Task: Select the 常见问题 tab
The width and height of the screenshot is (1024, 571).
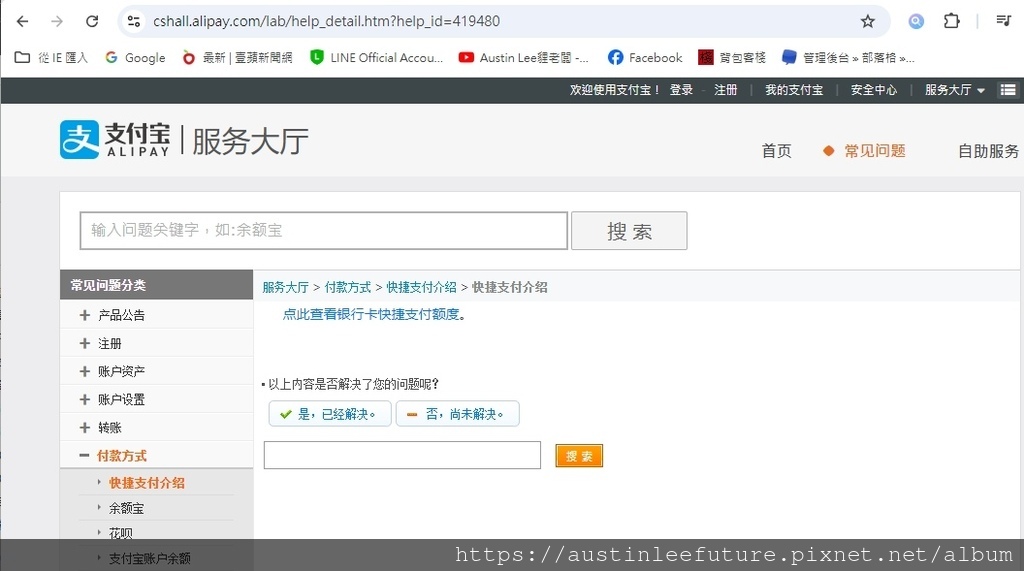Action: [x=874, y=151]
